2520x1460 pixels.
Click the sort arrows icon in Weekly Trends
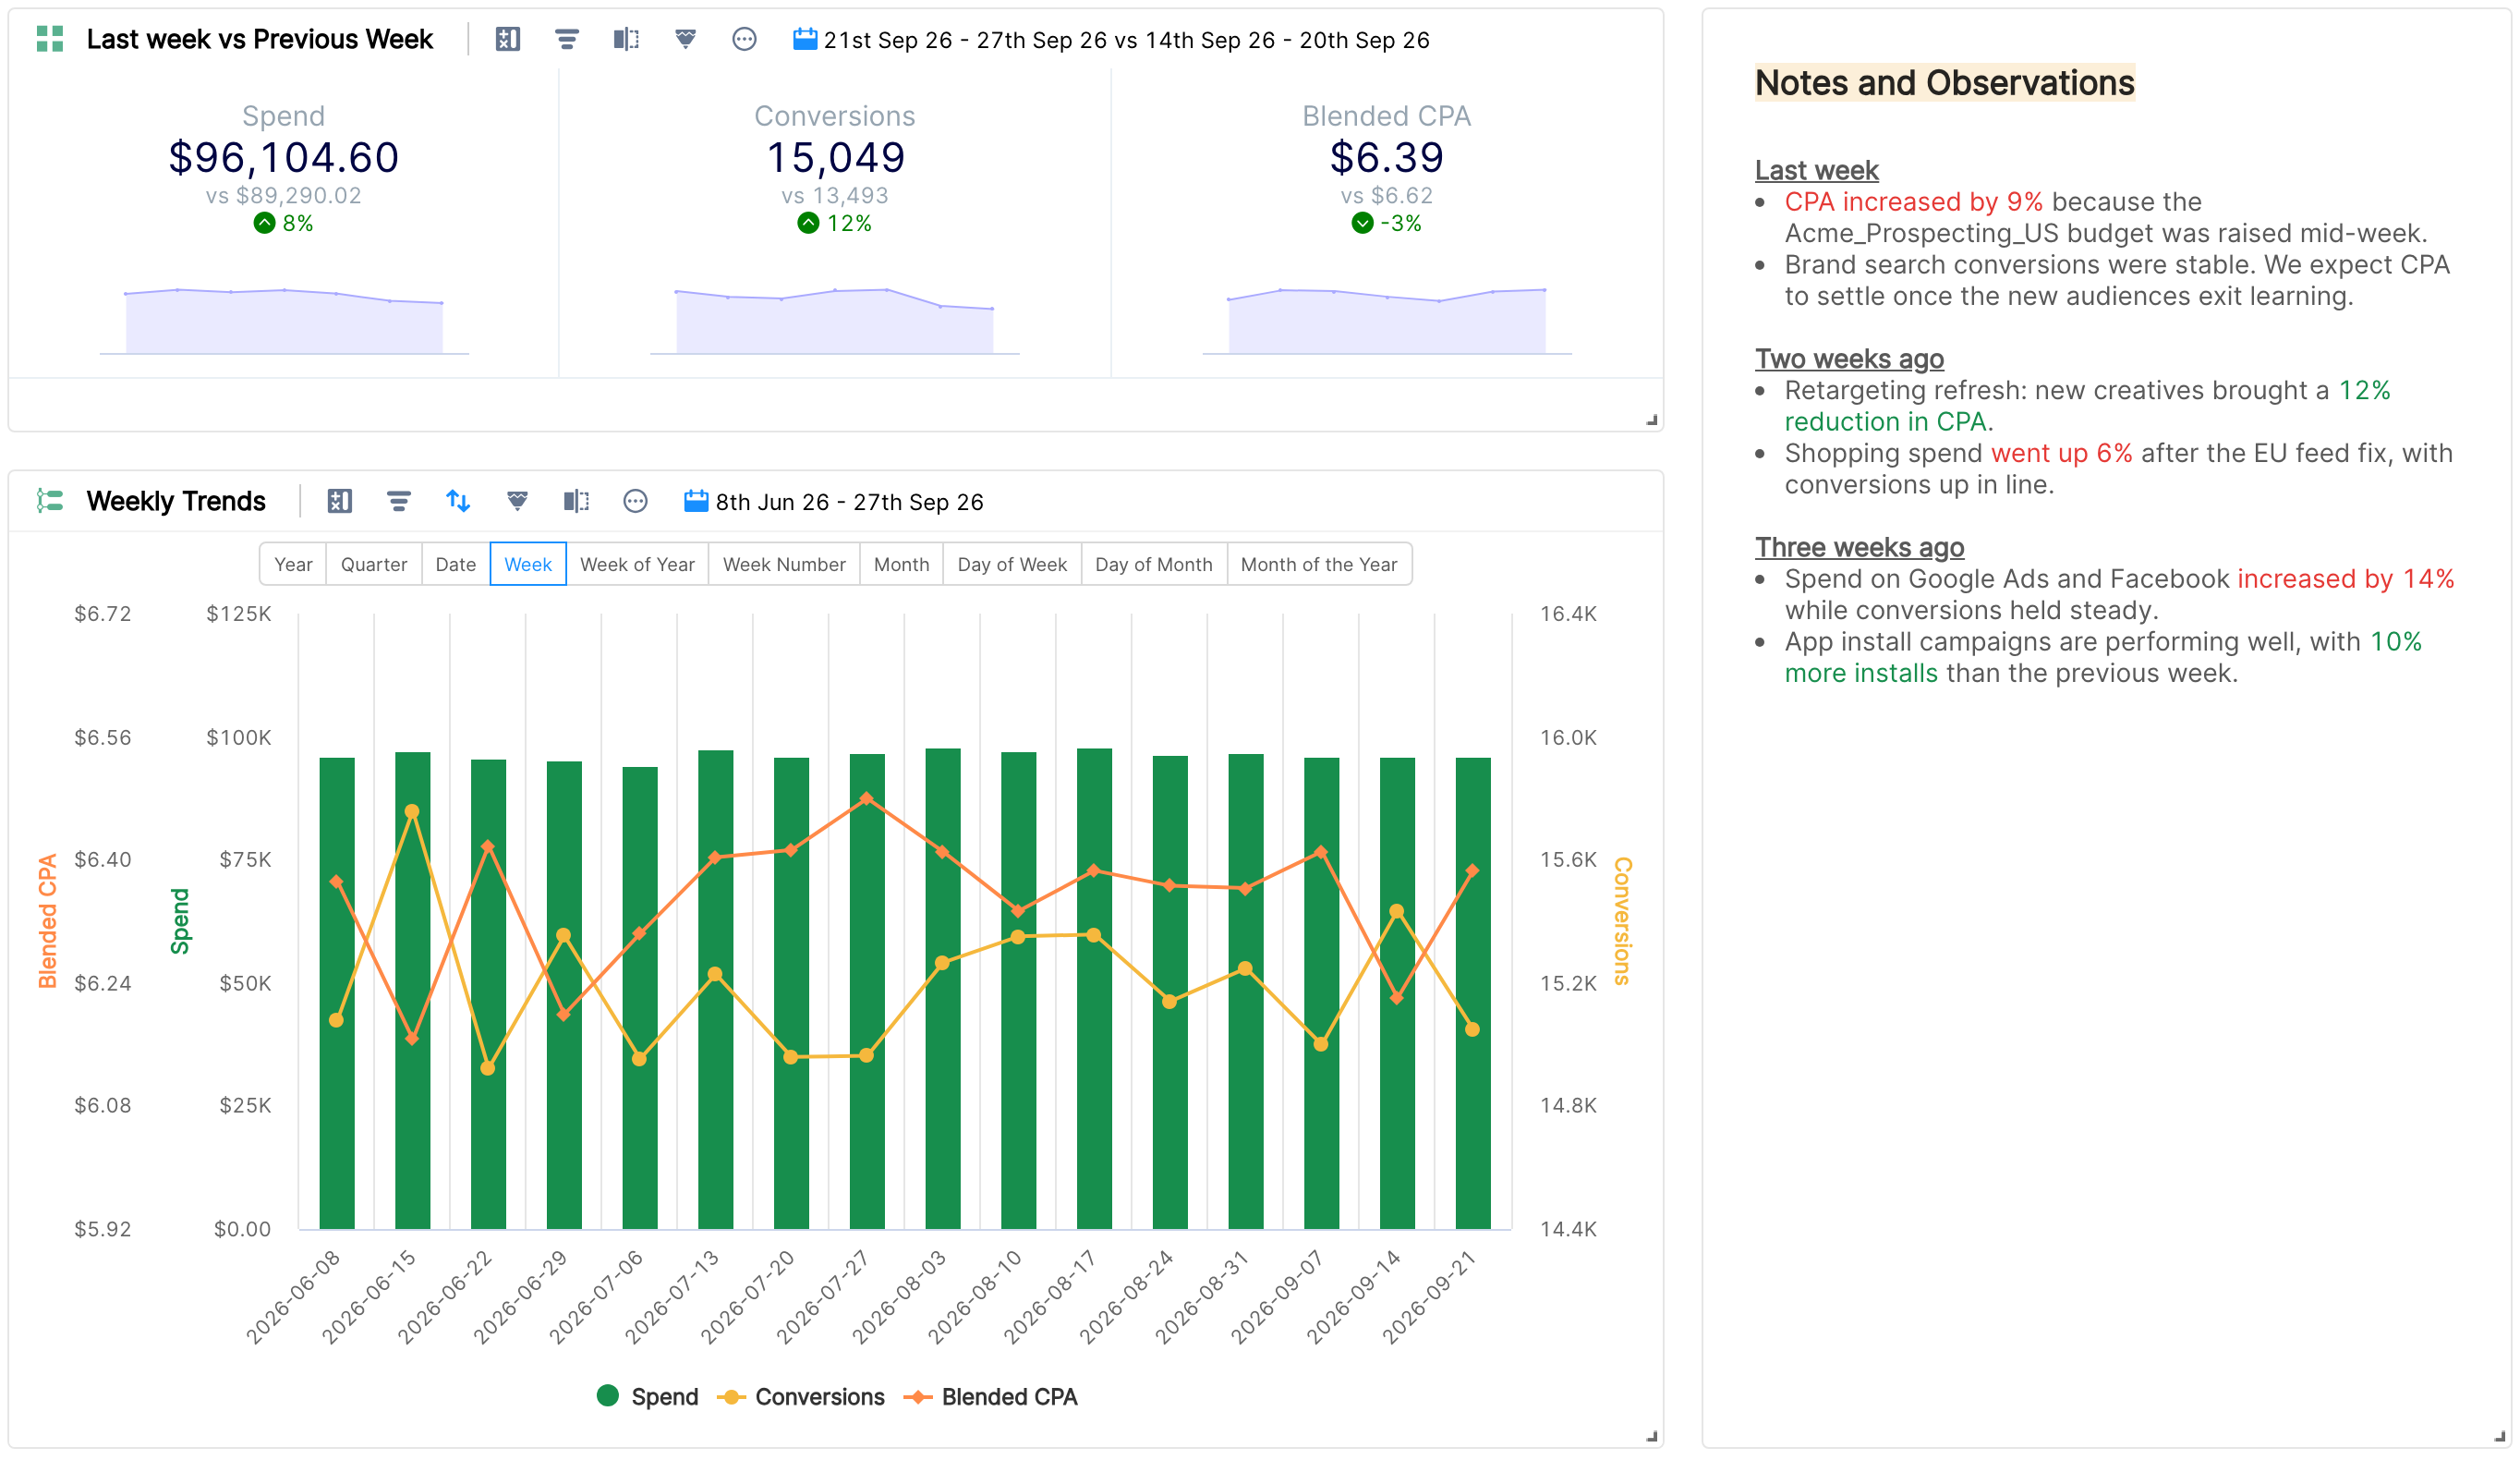point(458,501)
